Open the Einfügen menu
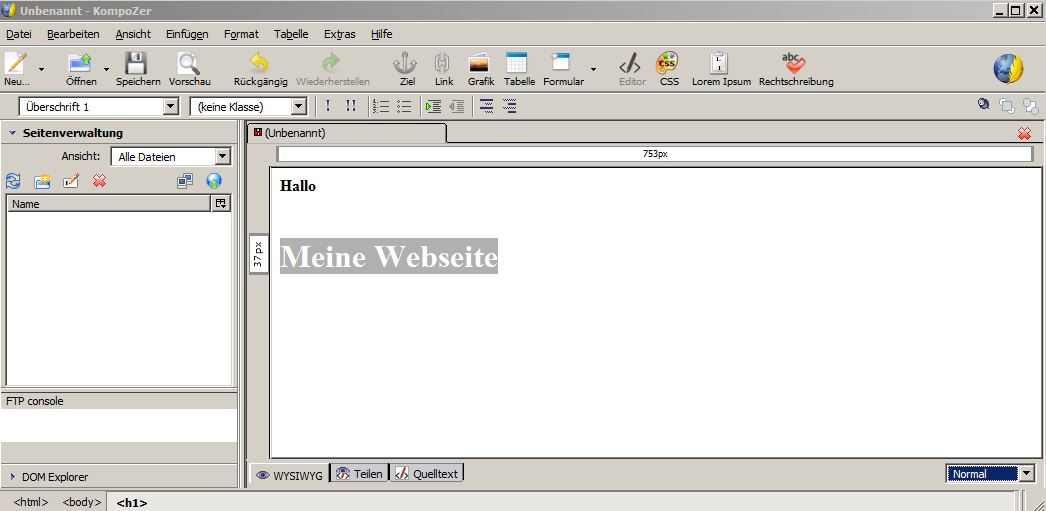This screenshot has width=1046, height=511. click(x=187, y=34)
